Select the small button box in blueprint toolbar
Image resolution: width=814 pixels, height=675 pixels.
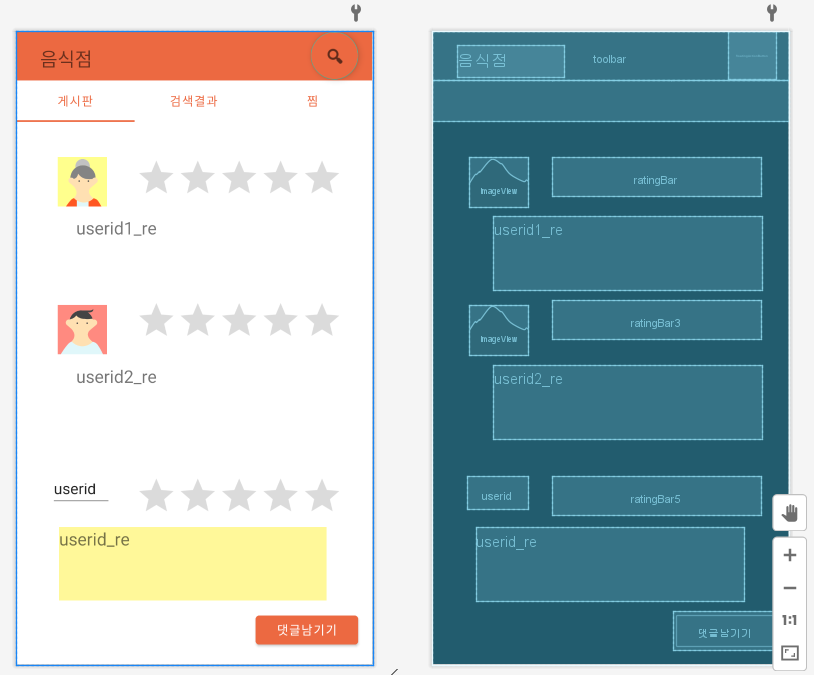coord(752,56)
